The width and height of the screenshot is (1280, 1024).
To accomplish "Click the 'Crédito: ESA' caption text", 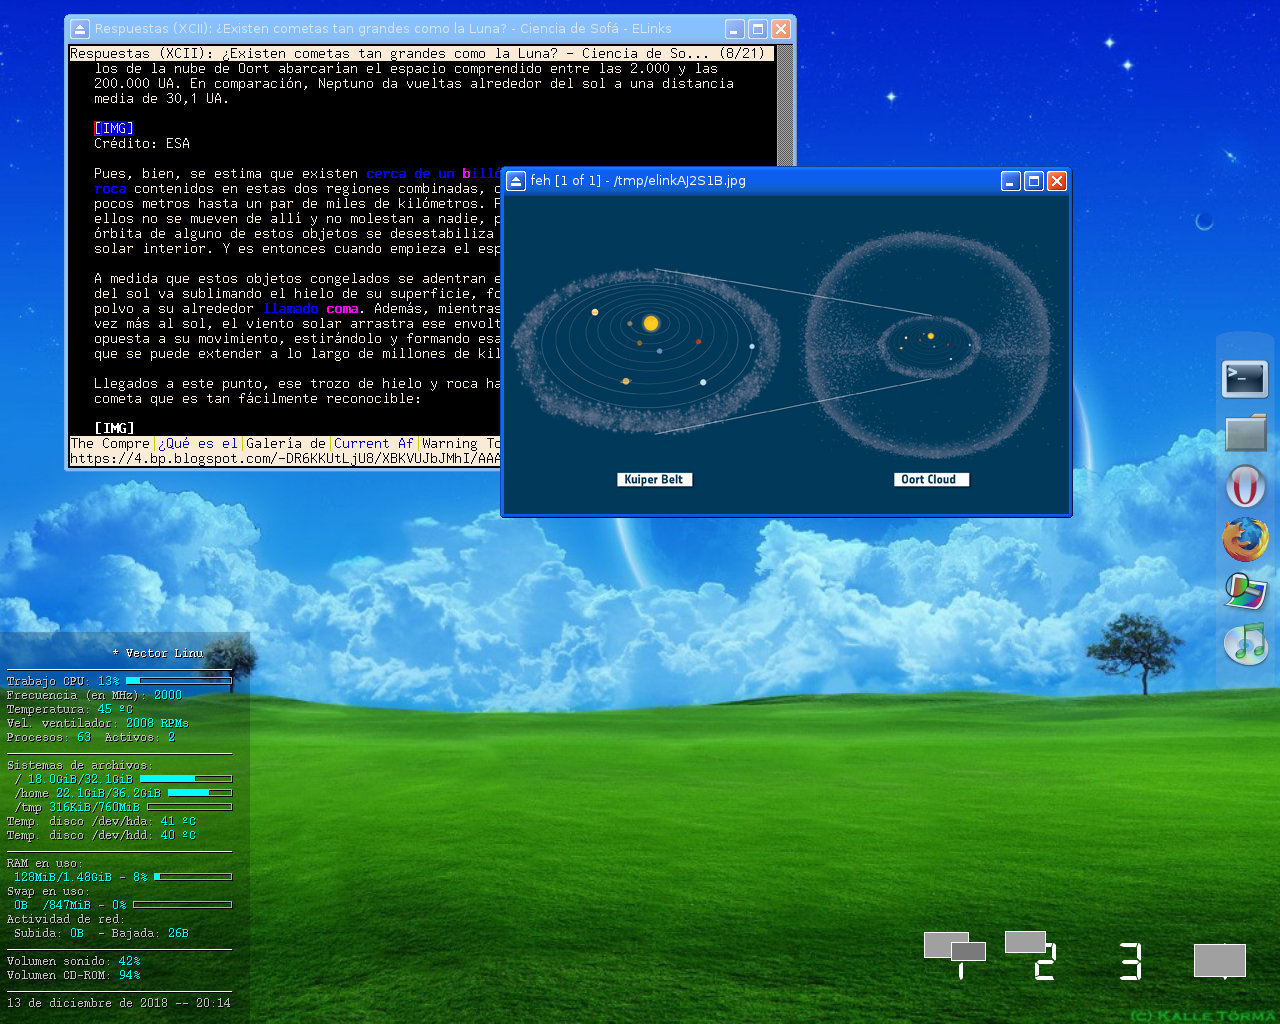I will tap(142, 144).
